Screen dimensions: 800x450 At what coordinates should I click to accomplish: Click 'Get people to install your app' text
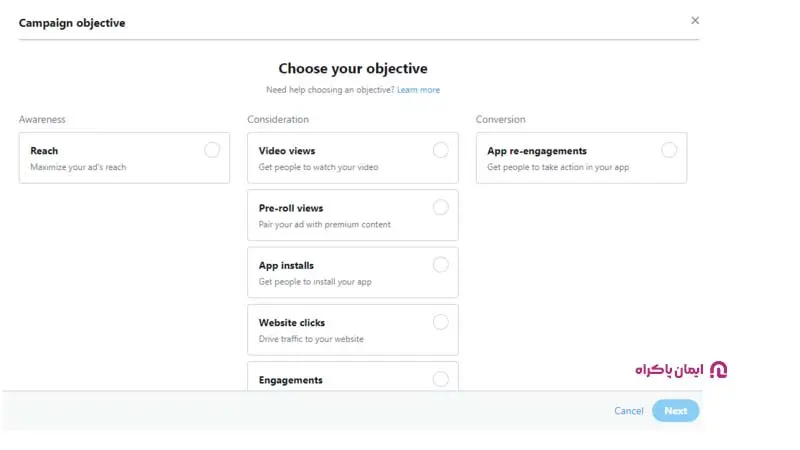(x=315, y=282)
